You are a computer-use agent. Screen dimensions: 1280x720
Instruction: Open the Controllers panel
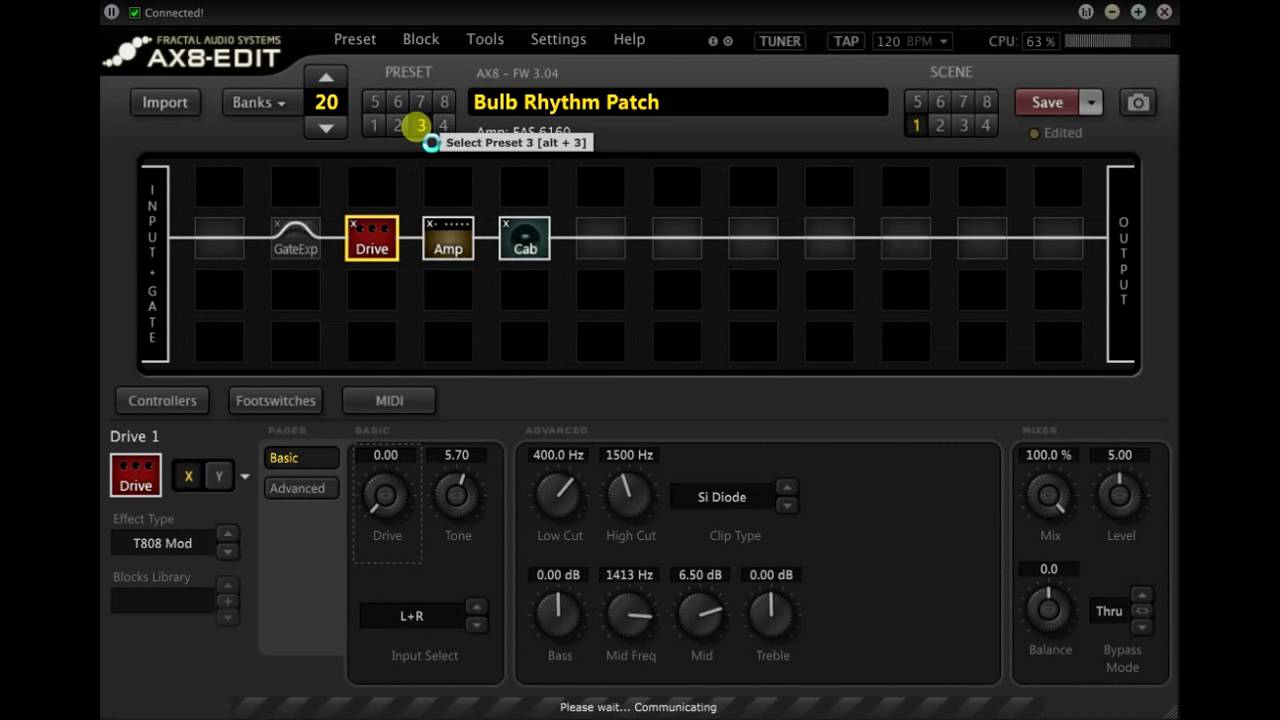tap(163, 400)
